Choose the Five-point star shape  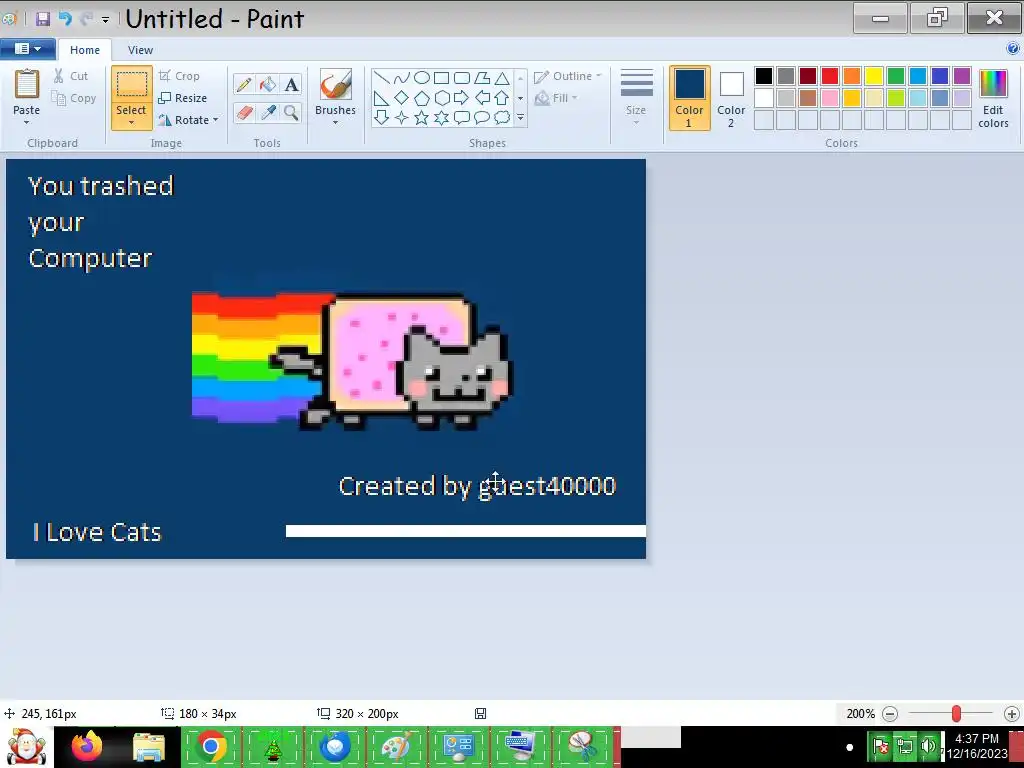tap(422, 118)
